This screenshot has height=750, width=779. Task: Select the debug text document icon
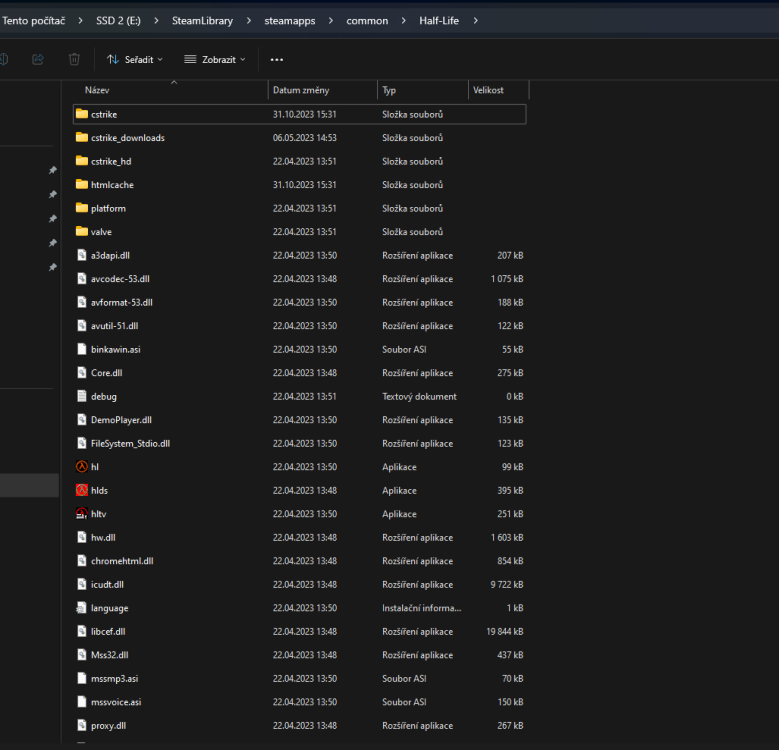click(x=82, y=396)
